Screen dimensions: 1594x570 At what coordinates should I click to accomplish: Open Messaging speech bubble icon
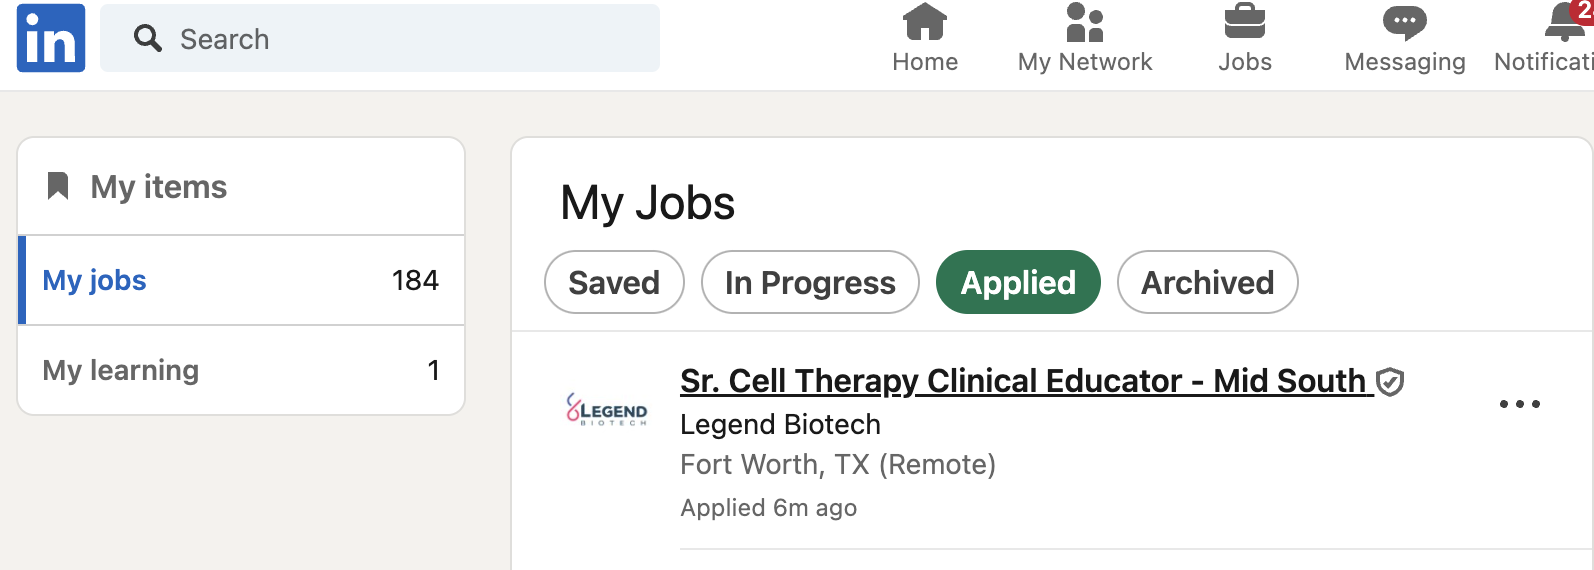click(1405, 23)
